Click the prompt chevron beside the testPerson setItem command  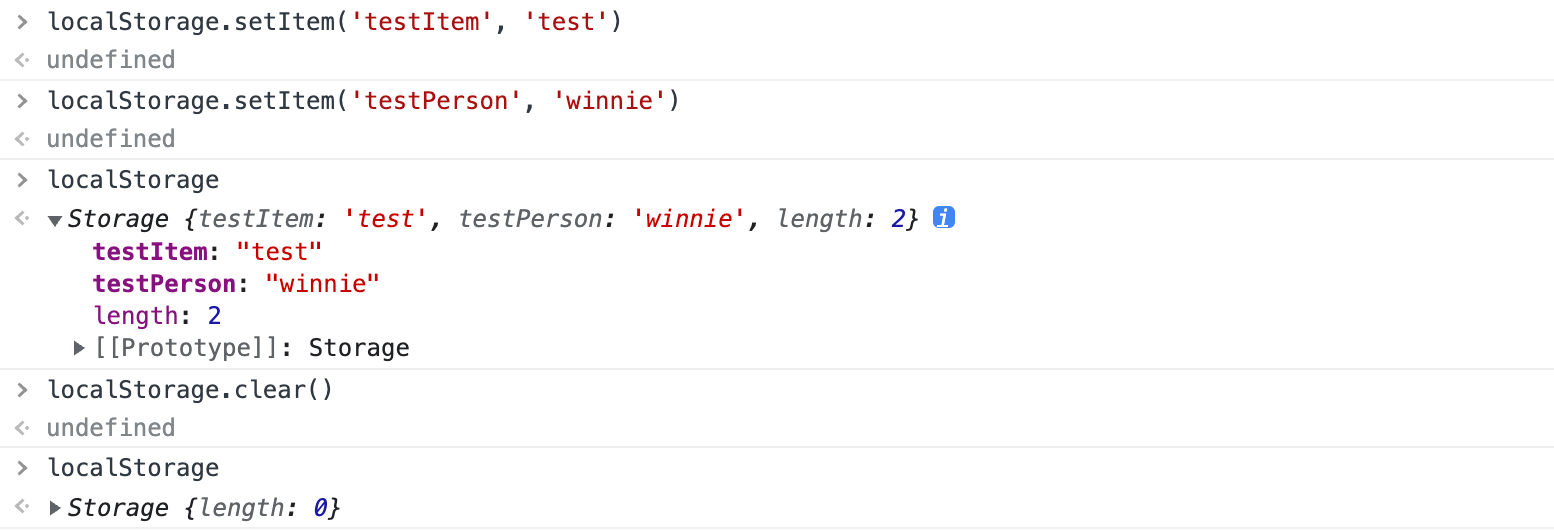22,100
